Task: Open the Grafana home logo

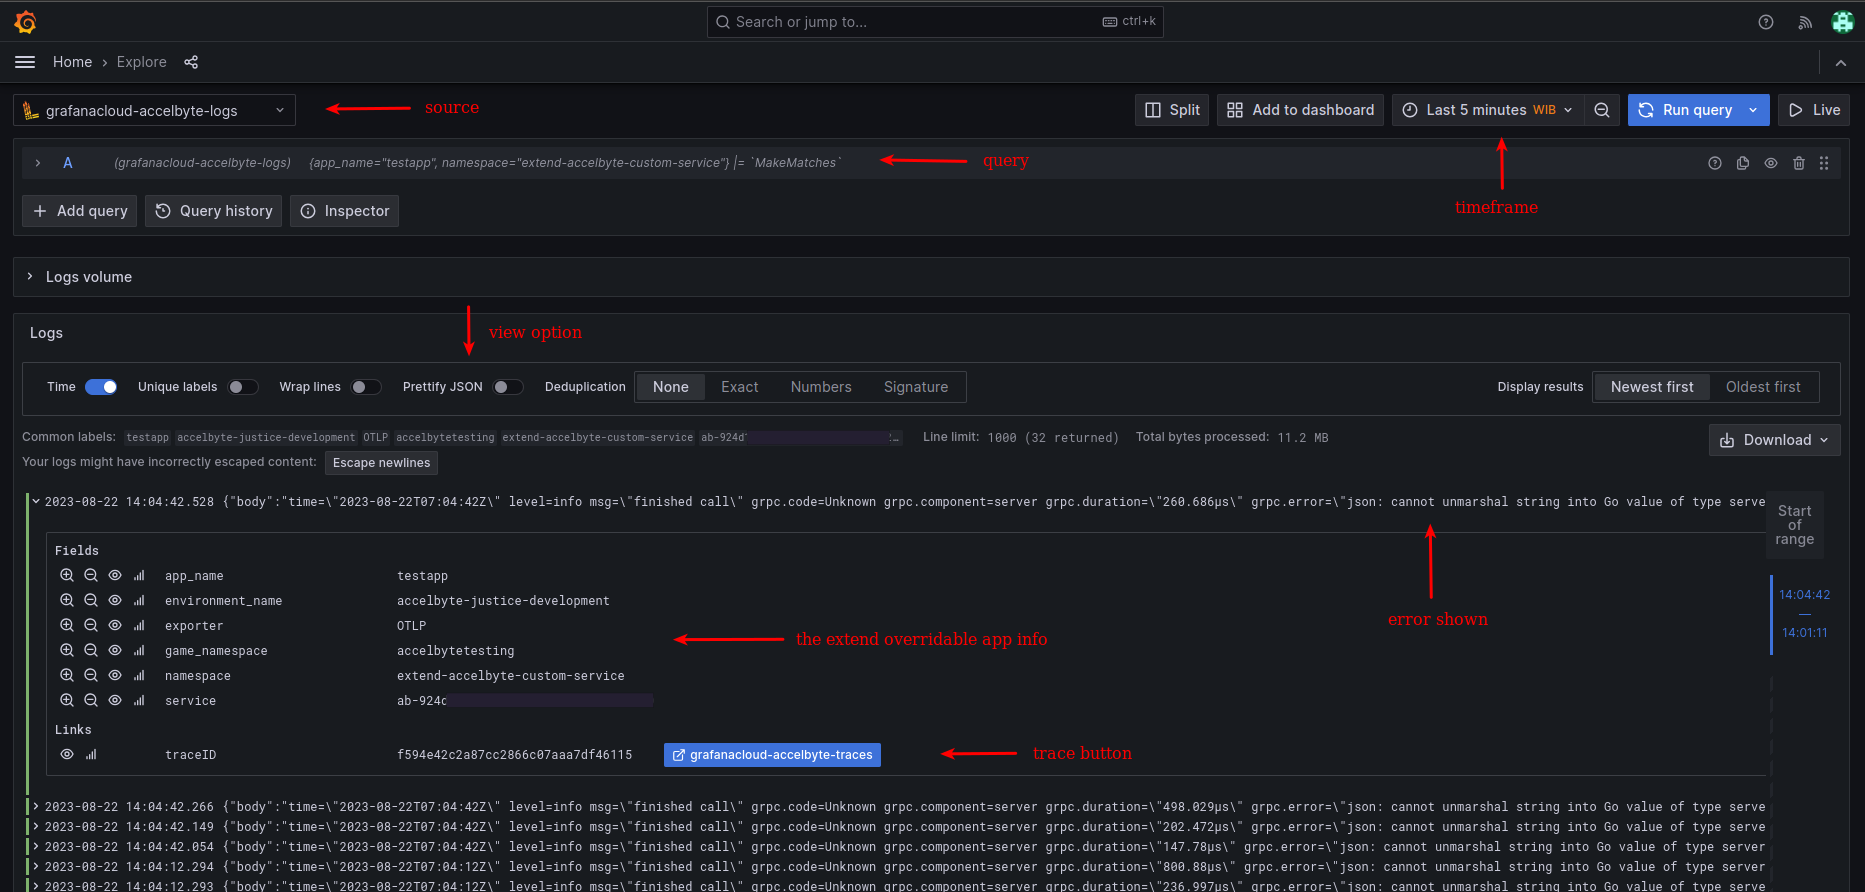Action: coord(26,22)
